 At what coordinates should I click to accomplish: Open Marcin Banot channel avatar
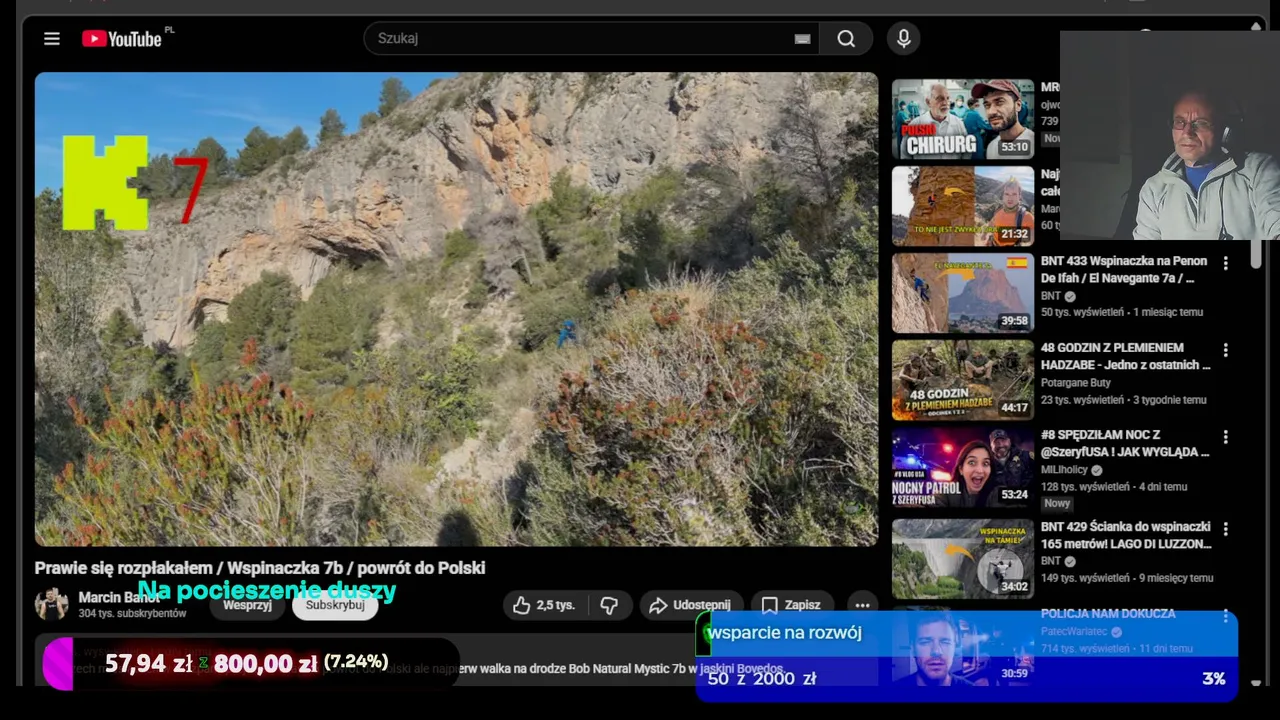click(52, 604)
